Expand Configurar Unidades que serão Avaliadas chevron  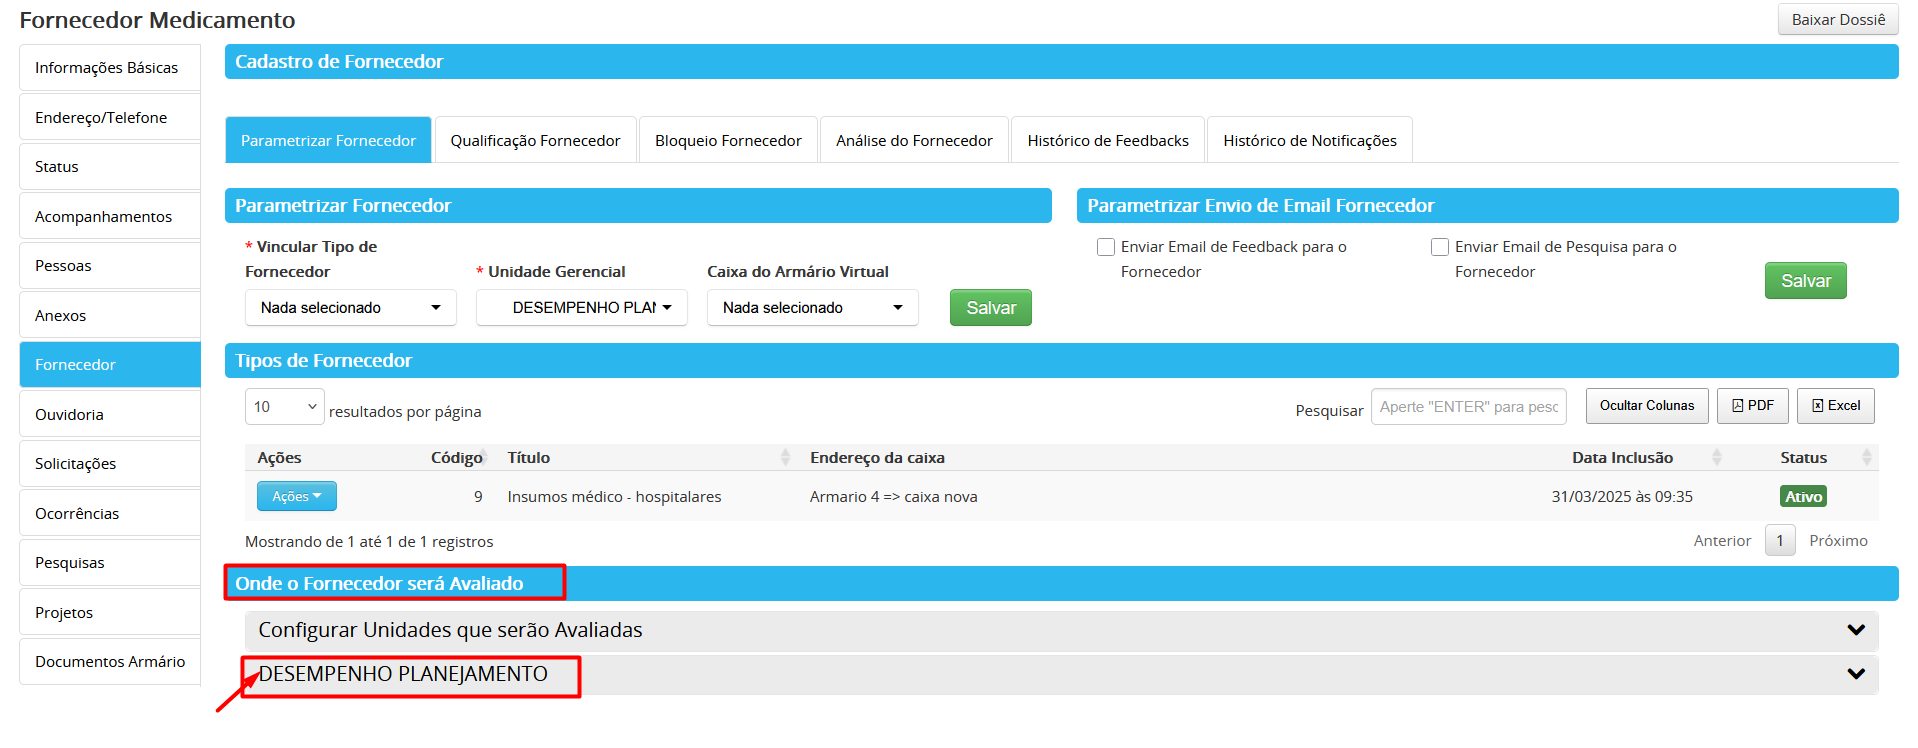1856,630
